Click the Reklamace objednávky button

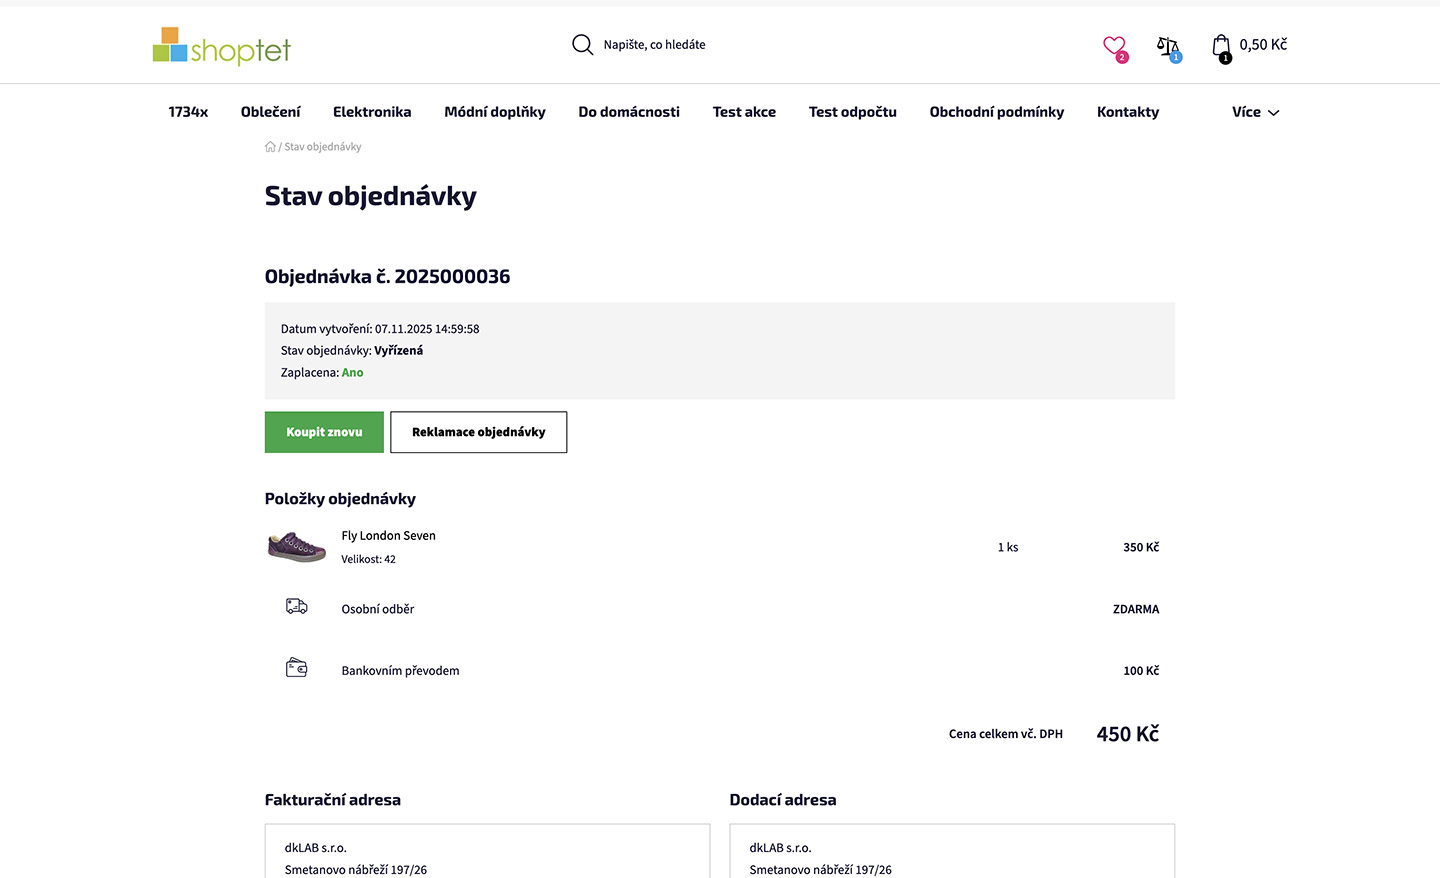[x=478, y=432]
